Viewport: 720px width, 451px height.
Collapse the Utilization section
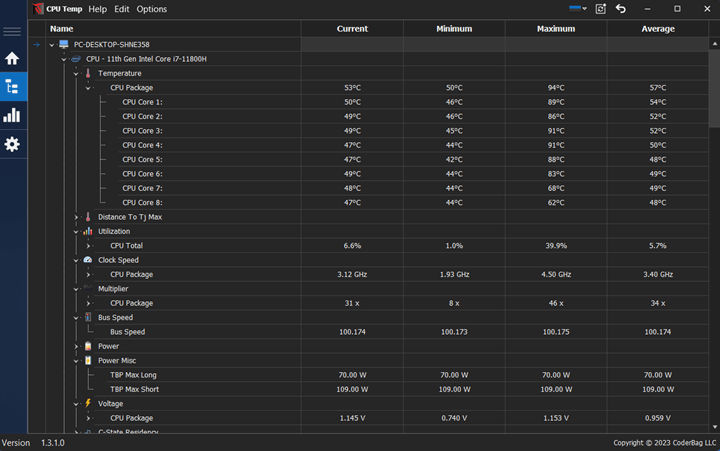click(x=76, y=231)
